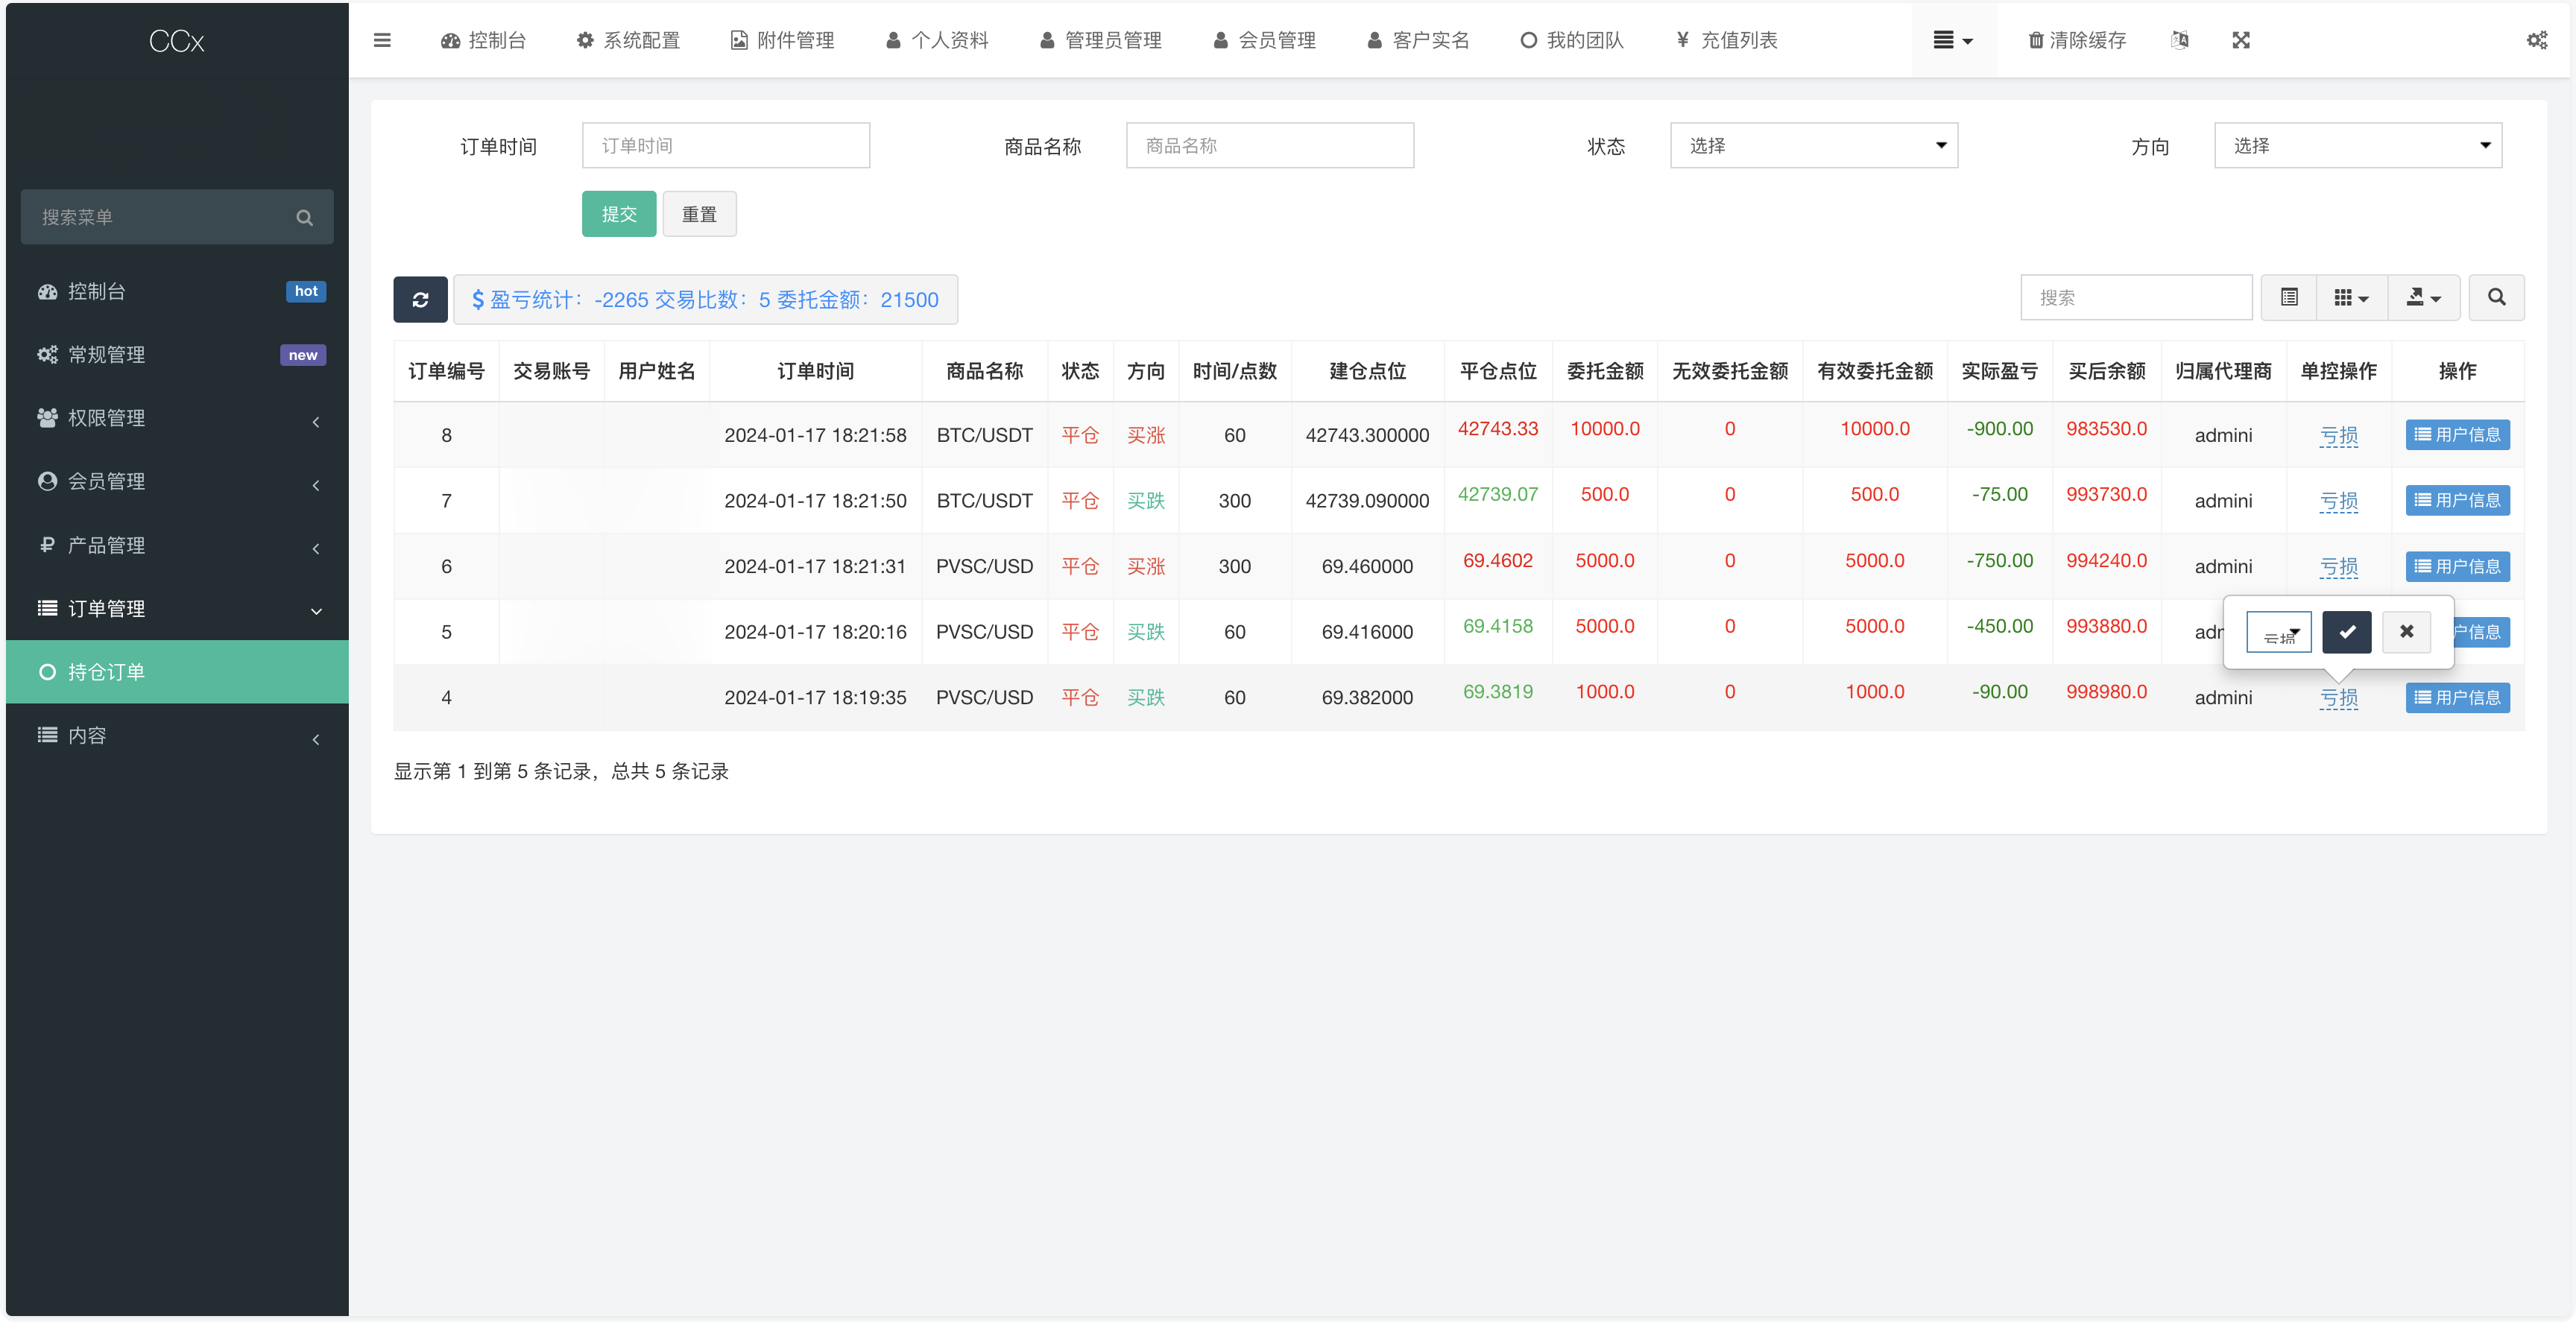This screenshot has height=1322, width=2576.
Task: Click the profit statistics summary bar
Action: point(706,299)
